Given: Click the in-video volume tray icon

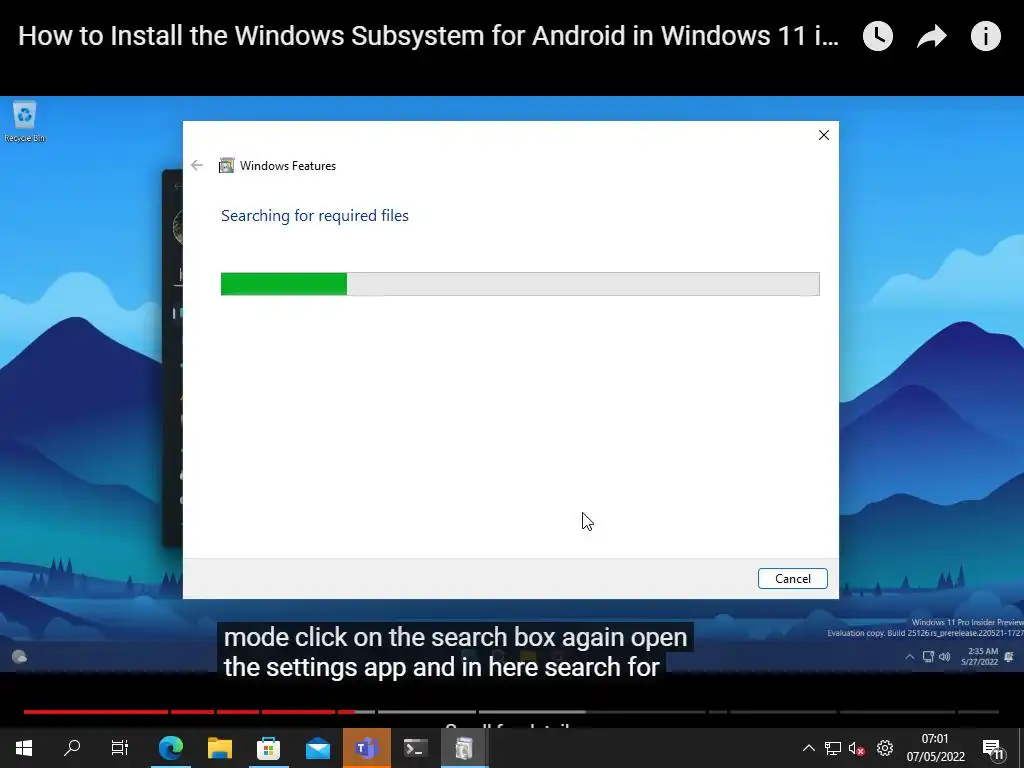Looking at the screenshot, I should pos(944,656).
